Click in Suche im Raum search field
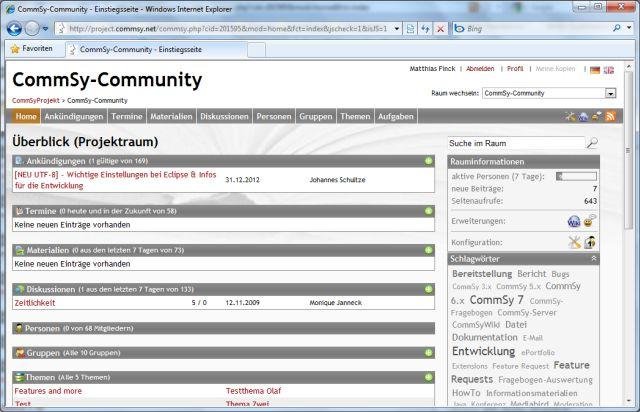 click(x=516, y=143)
